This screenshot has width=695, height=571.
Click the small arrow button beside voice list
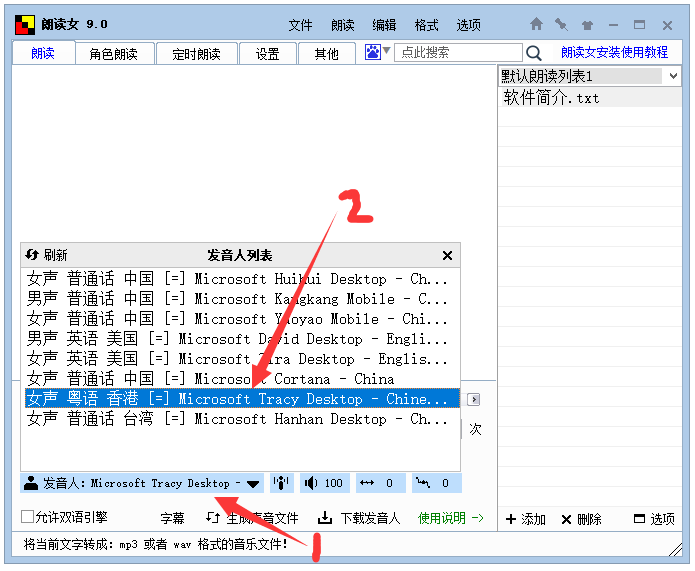[473, 399]
